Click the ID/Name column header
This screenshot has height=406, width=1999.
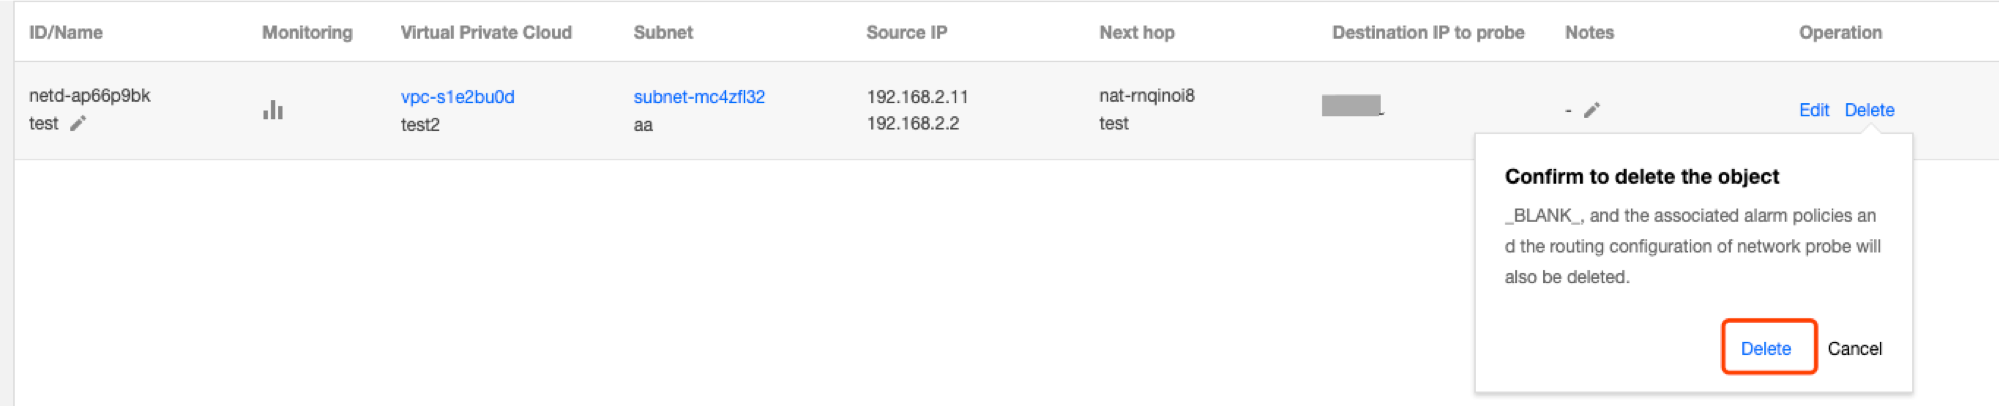[x=66, y=32]
